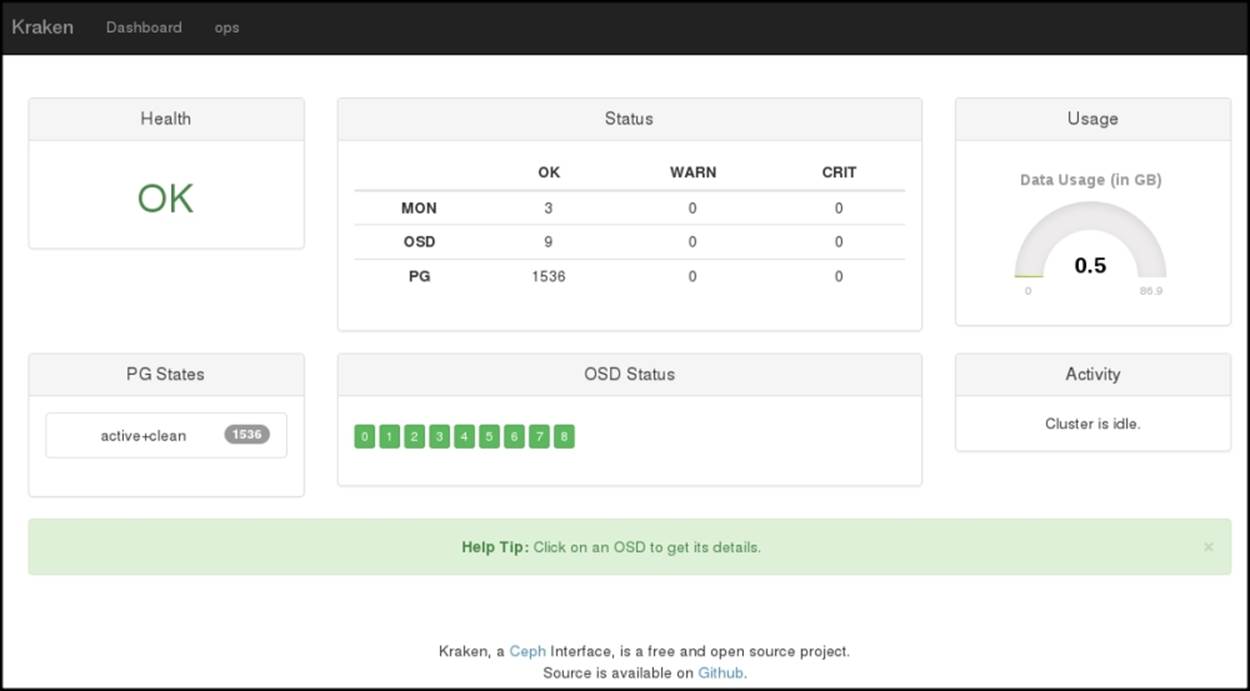Click the Kraken brand logo
The width and height of the screenshot is (1250, 691).
[42, 27]
